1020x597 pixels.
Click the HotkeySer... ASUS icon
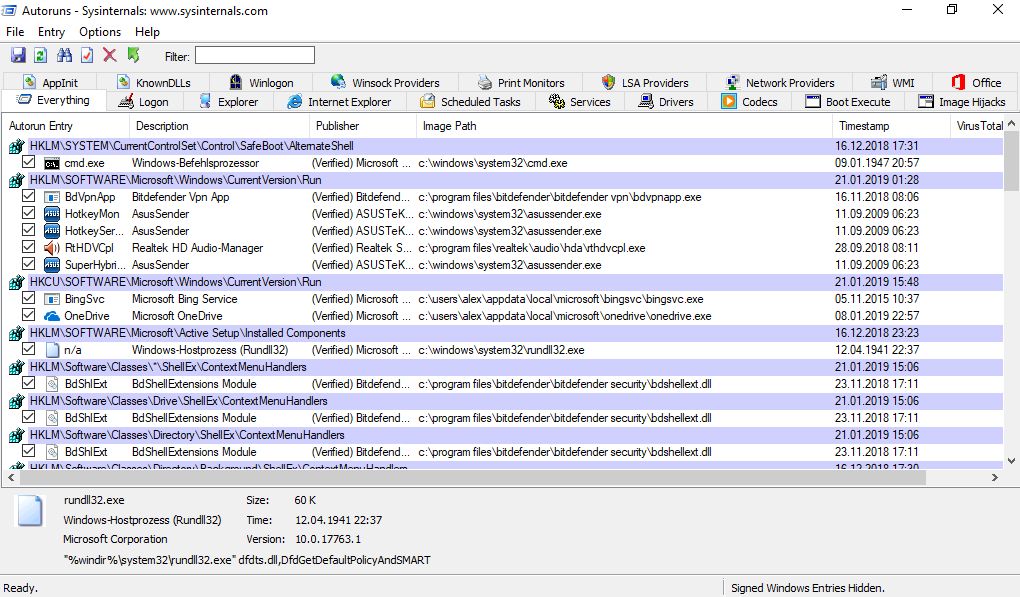click(x=52, y=231)
